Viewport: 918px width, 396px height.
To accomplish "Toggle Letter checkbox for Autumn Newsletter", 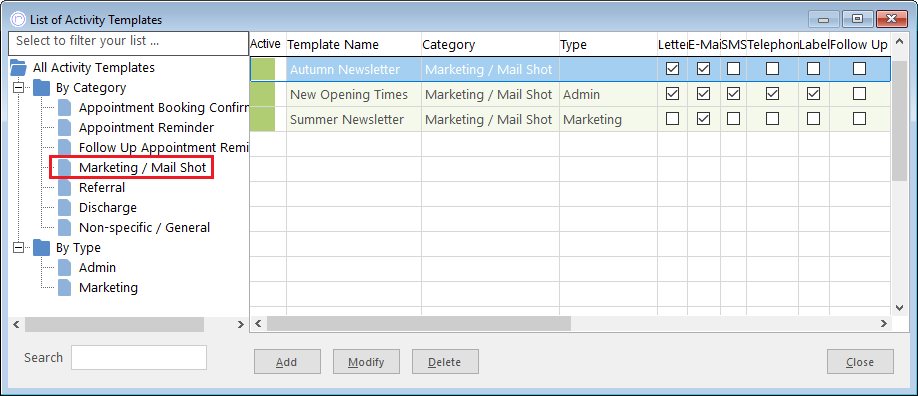I will pyautogui.click(x=673, y=69).
